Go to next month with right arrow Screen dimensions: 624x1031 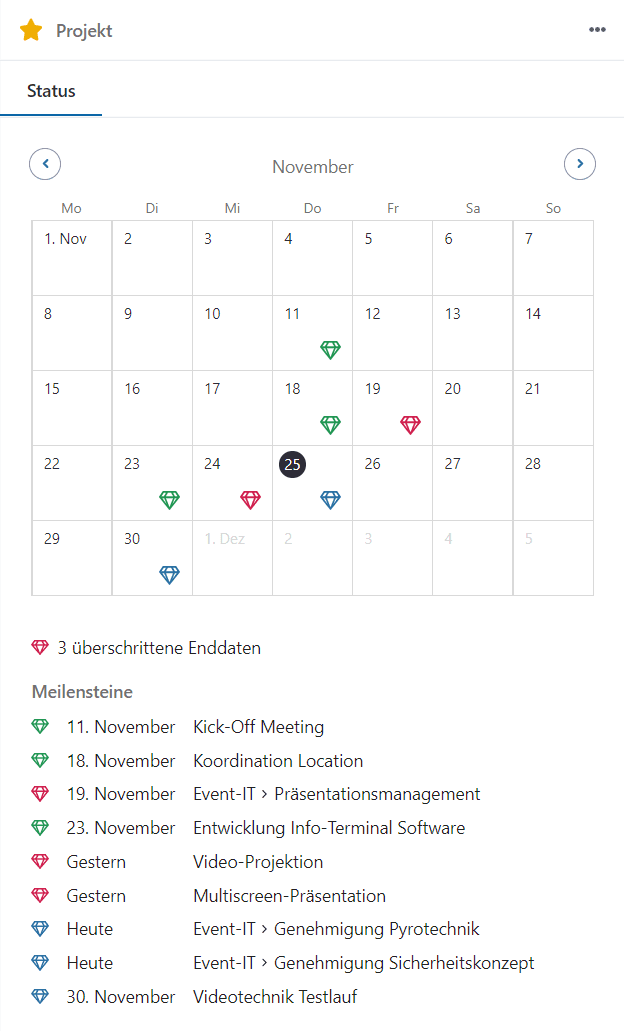(x=580, y=164)
